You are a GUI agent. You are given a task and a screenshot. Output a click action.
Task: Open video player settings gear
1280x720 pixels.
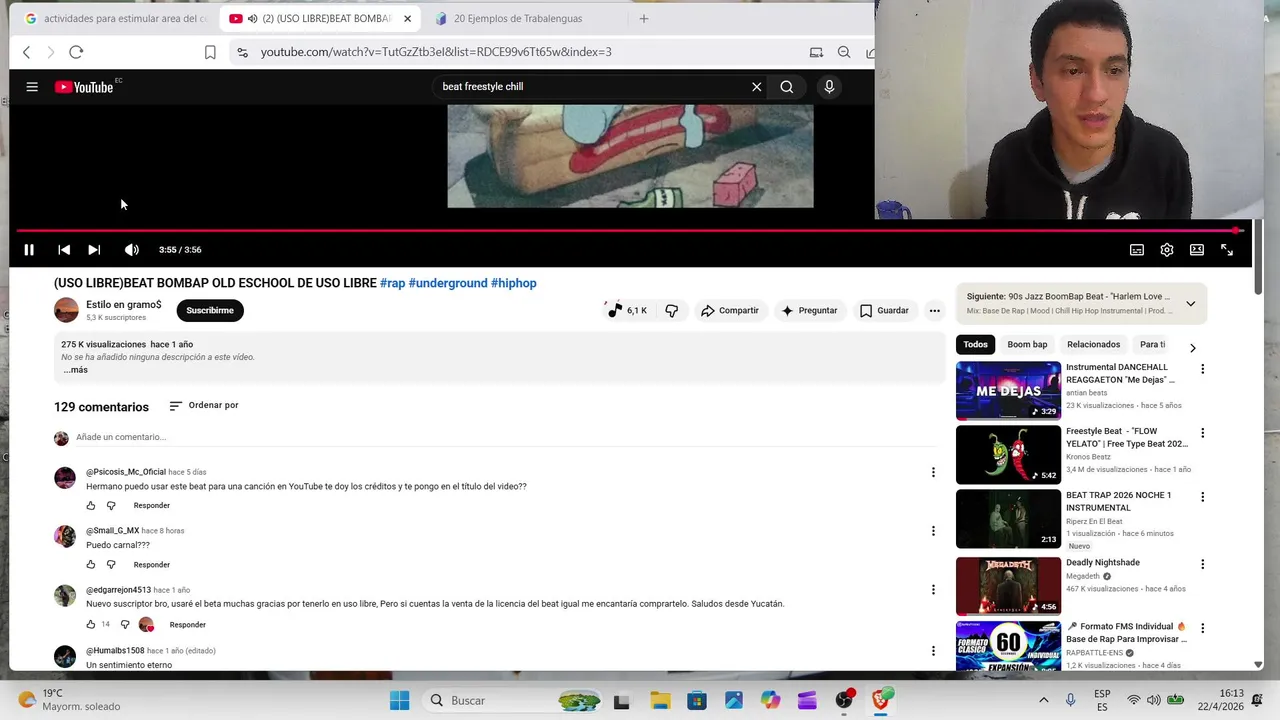pyautogui.click(x=1167, y=250)
